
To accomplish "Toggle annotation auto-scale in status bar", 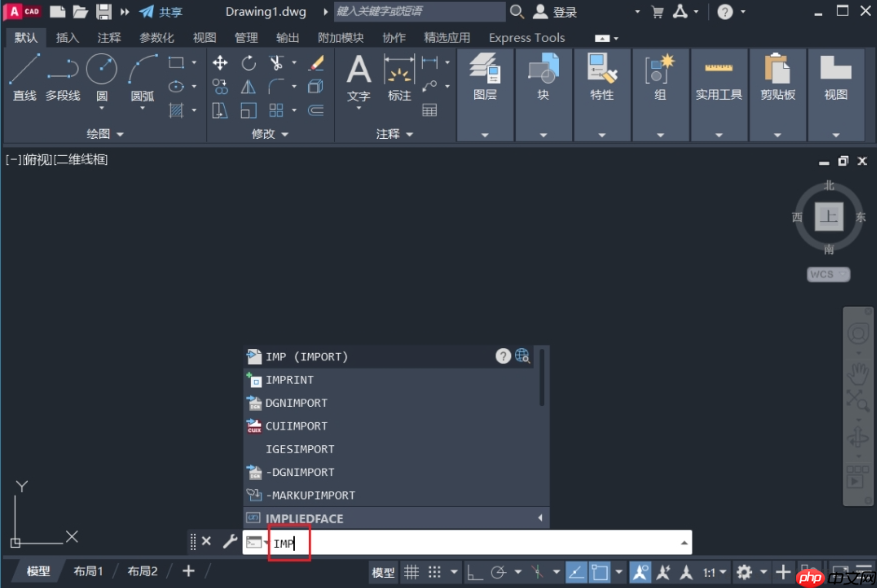I will click(663, 572).
